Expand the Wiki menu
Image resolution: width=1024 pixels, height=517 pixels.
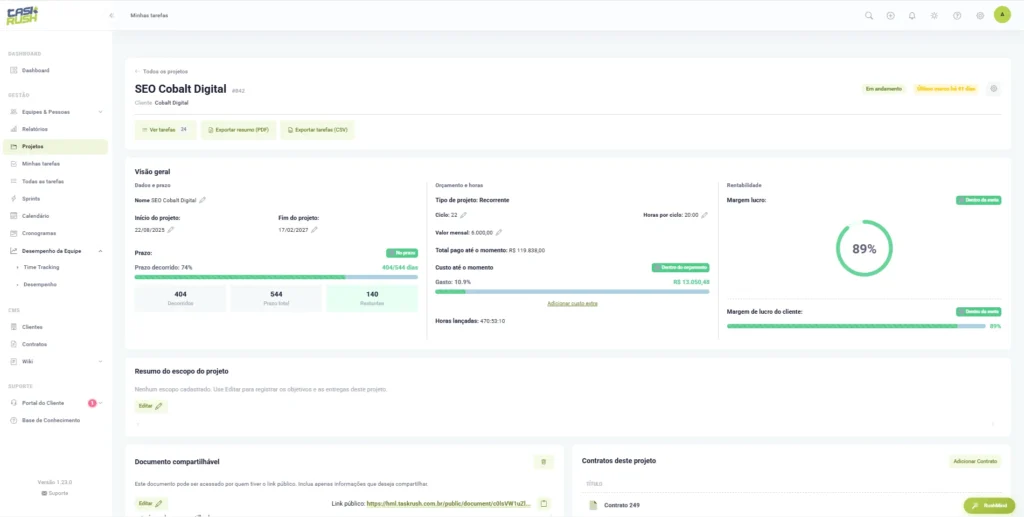[x=56, y=362]
